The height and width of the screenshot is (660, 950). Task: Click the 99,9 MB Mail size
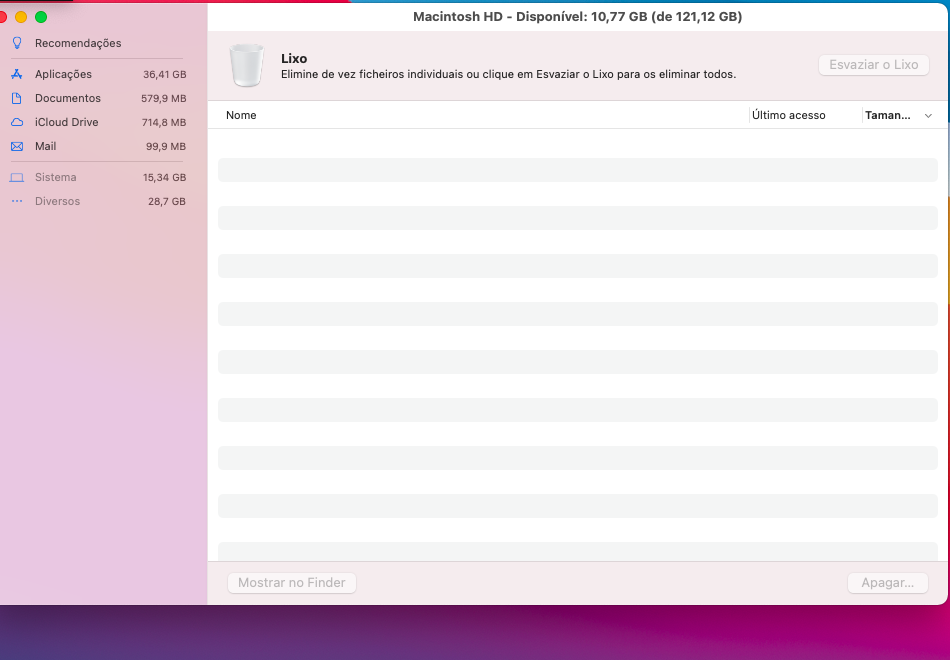[166, 147]
